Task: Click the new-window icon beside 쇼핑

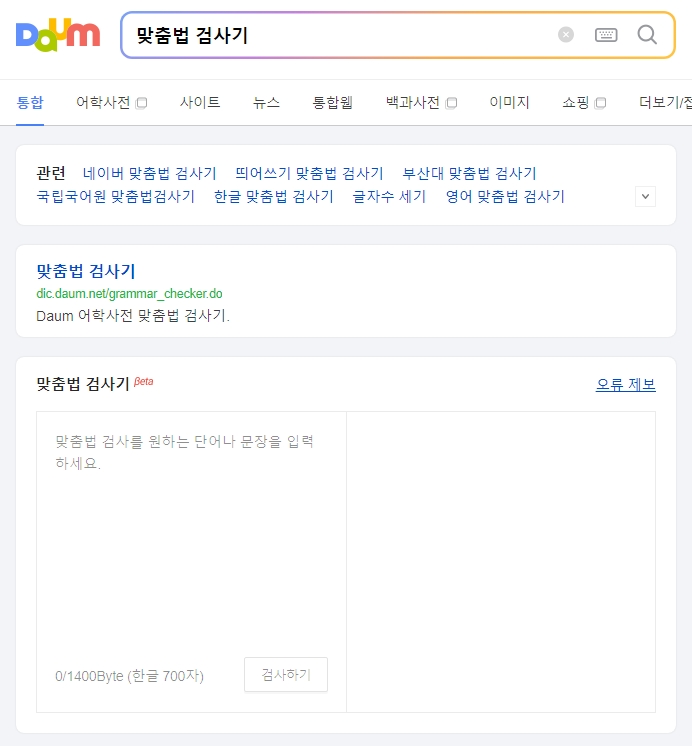Action: click(x=601, y=103)
